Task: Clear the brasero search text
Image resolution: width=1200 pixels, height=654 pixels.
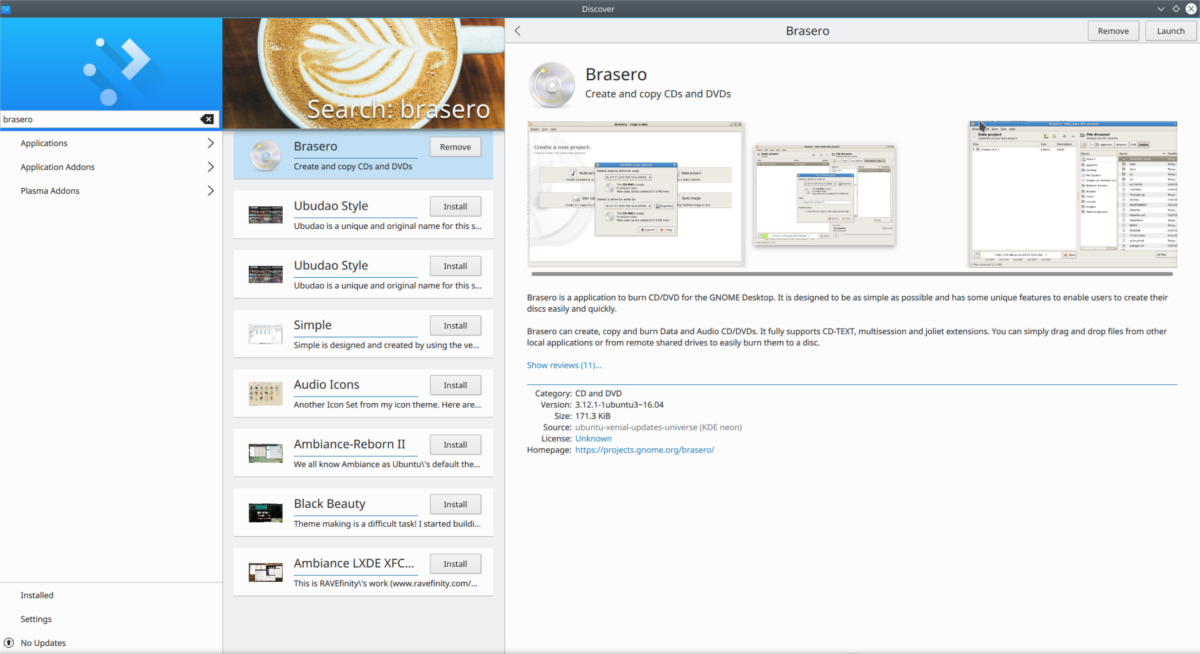Action: (x=207, y=119)
